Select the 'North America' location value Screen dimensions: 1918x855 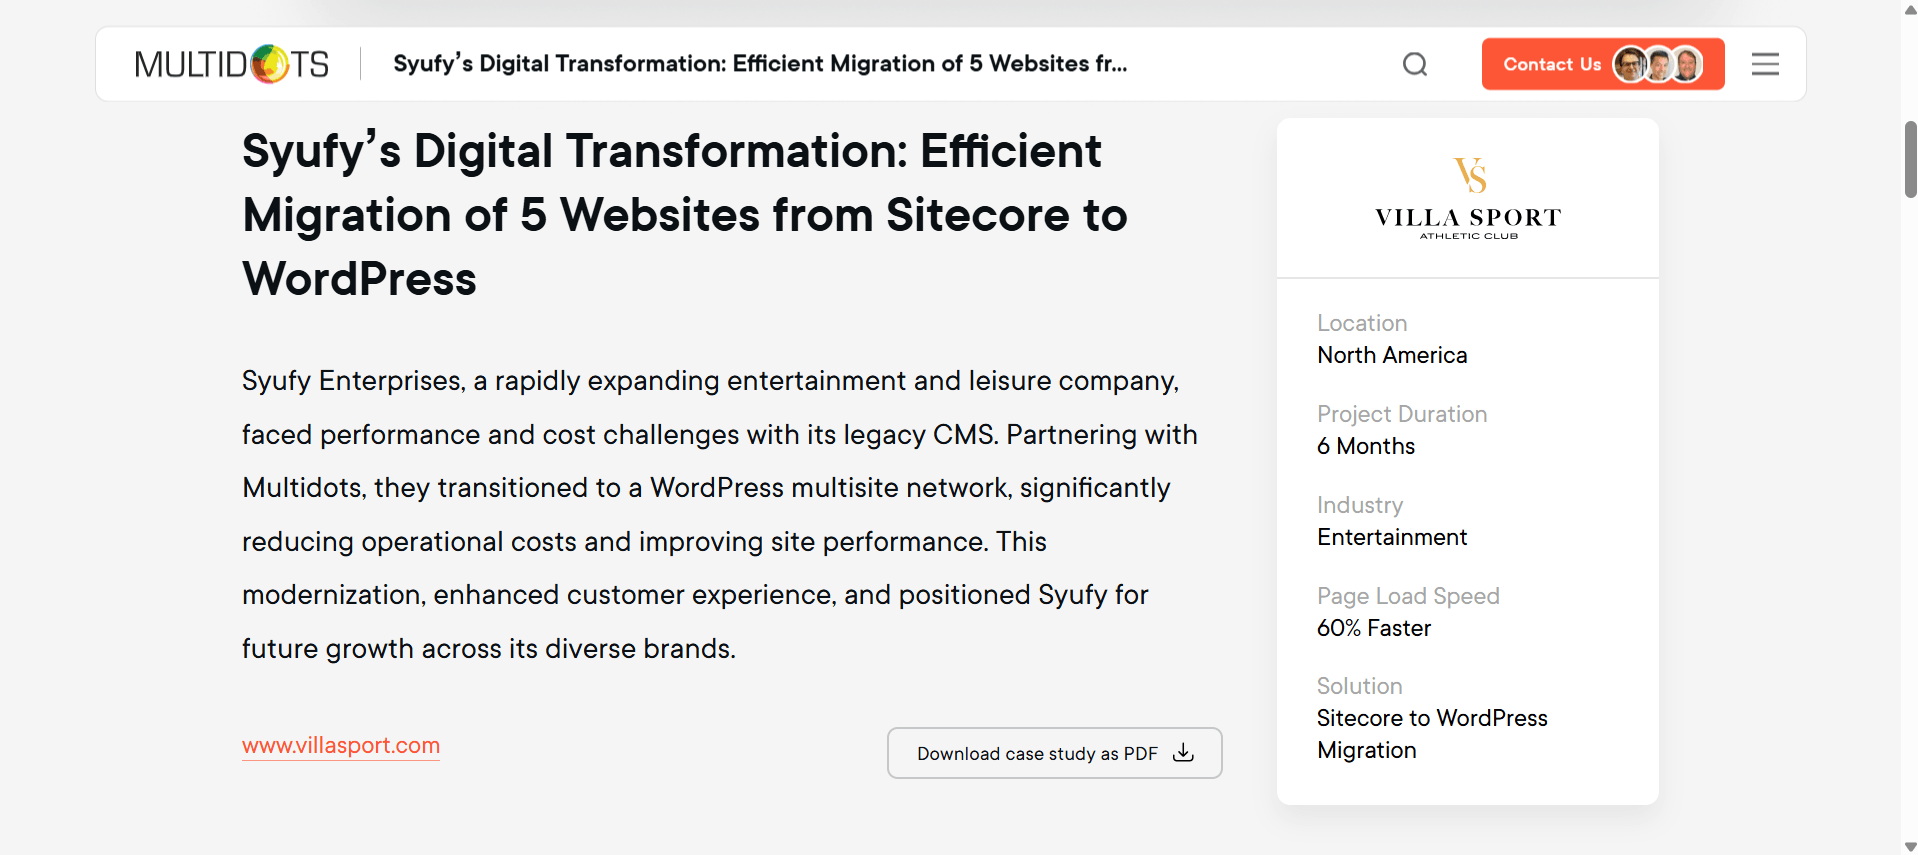(1392, 355)
